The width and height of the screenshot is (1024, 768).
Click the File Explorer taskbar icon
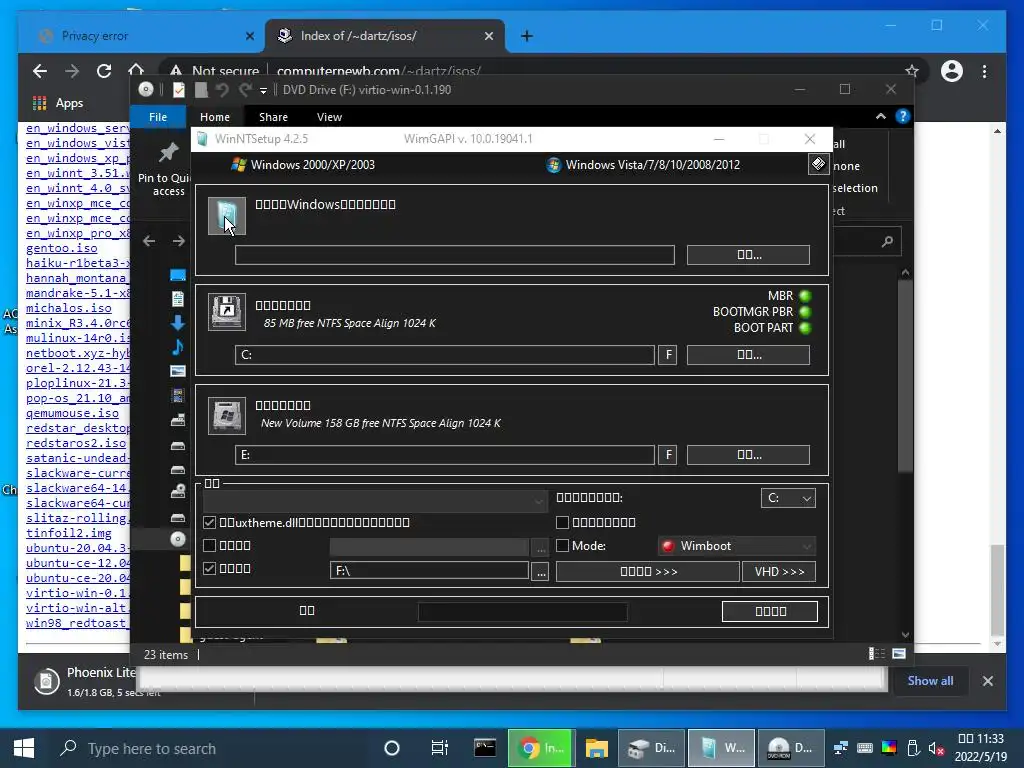(x=596, y=748)
